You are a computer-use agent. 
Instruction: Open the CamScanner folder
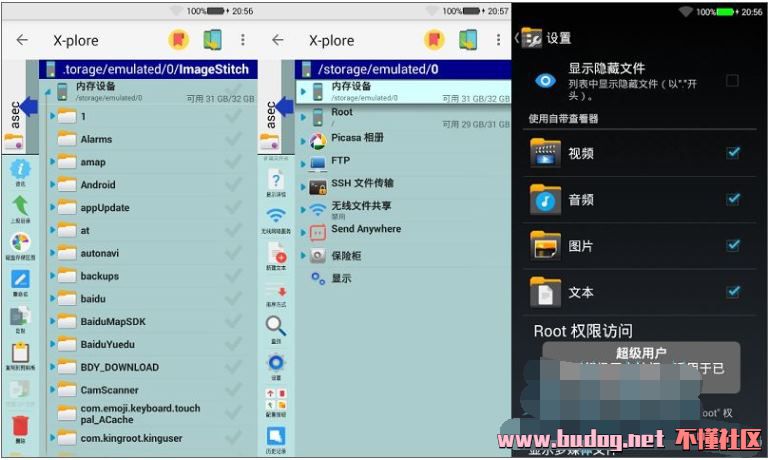(149, 390)
